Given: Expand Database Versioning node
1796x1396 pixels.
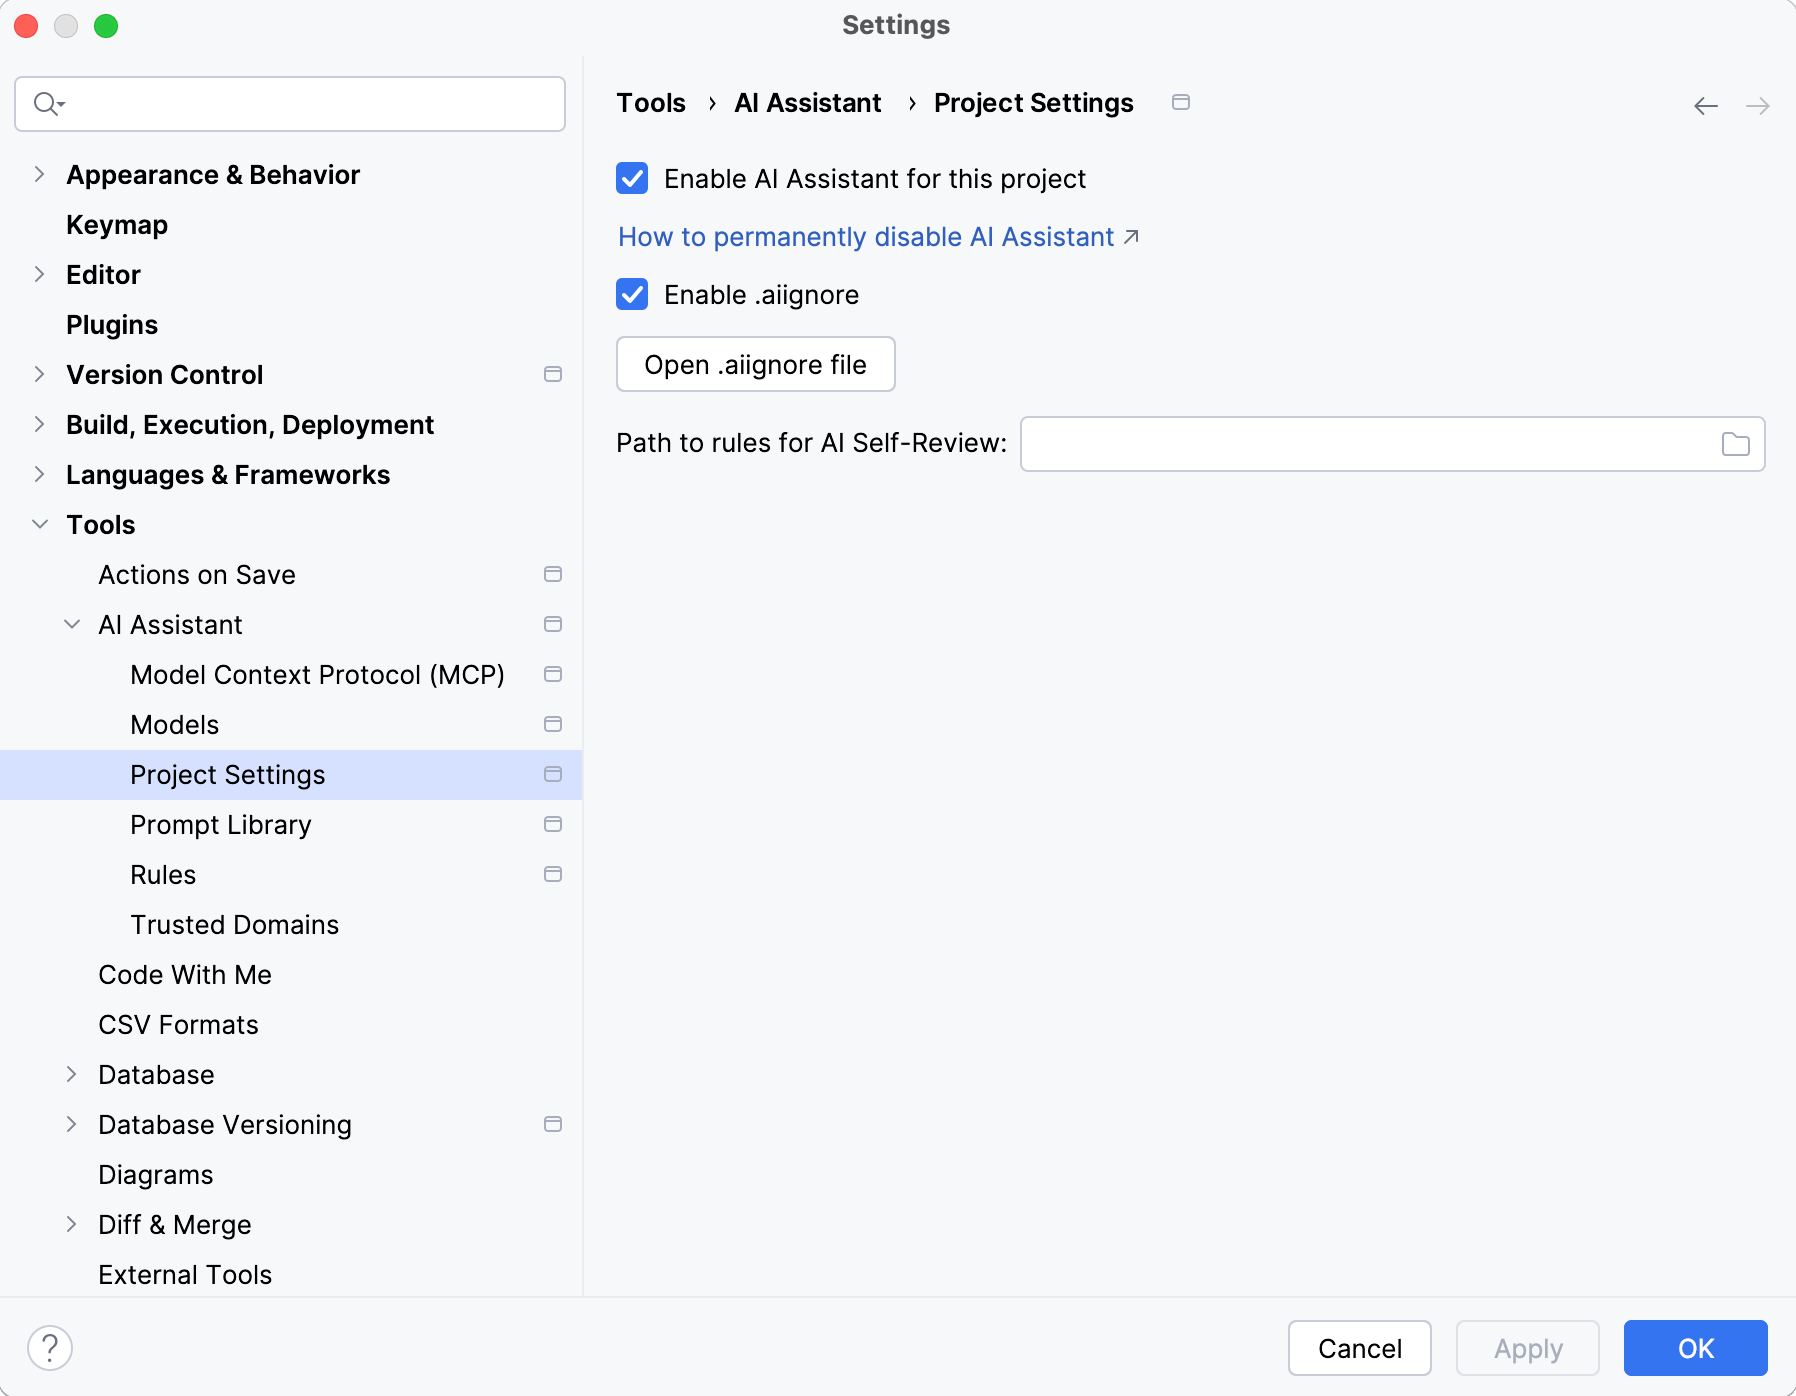Looking at the screenshot, I should point(72,1124).
